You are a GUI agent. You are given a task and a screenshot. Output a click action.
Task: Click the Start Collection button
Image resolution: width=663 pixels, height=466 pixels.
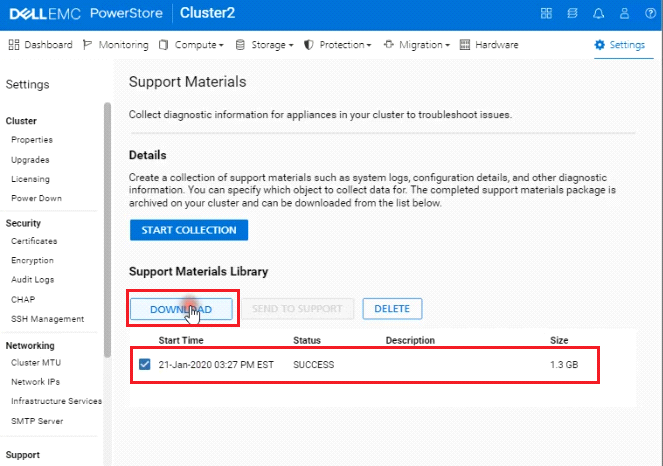click(188, 230)
